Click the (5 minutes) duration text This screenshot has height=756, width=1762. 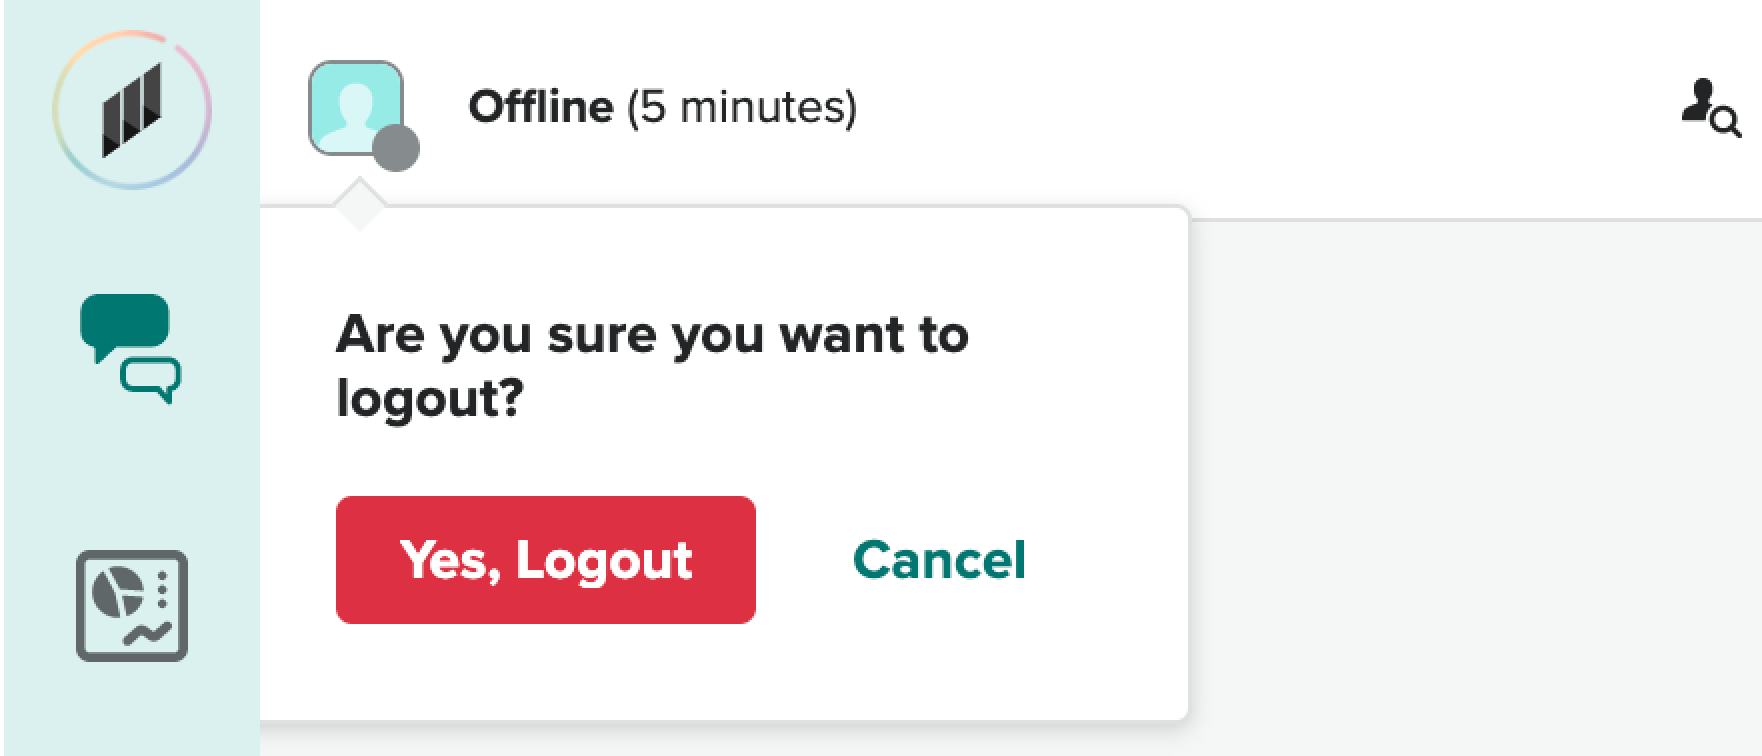click(x=742, y=107)
